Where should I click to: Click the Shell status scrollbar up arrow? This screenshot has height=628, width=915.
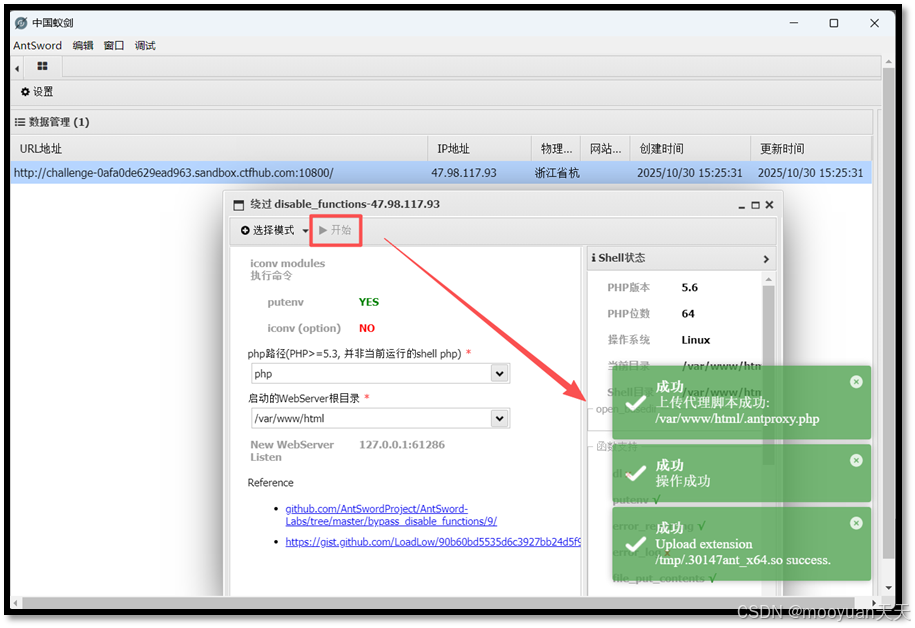pos(769,280)
